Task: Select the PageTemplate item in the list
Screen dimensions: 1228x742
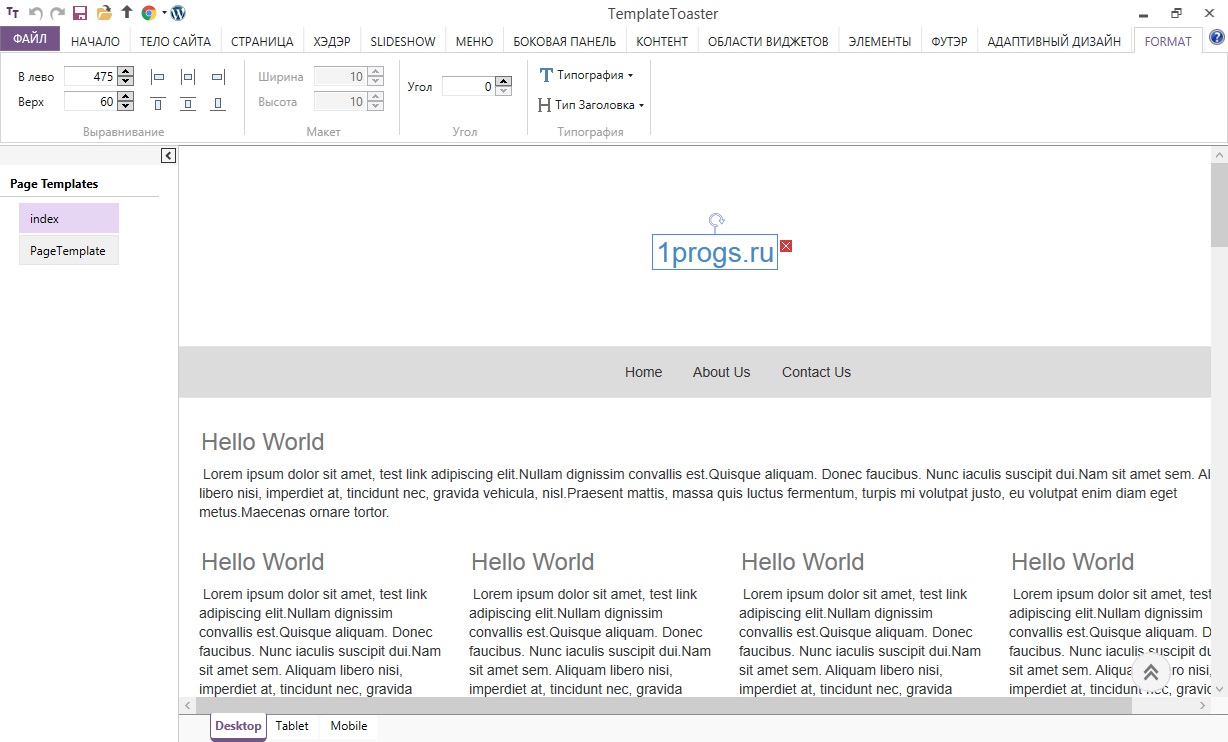Action: [69, 250]
